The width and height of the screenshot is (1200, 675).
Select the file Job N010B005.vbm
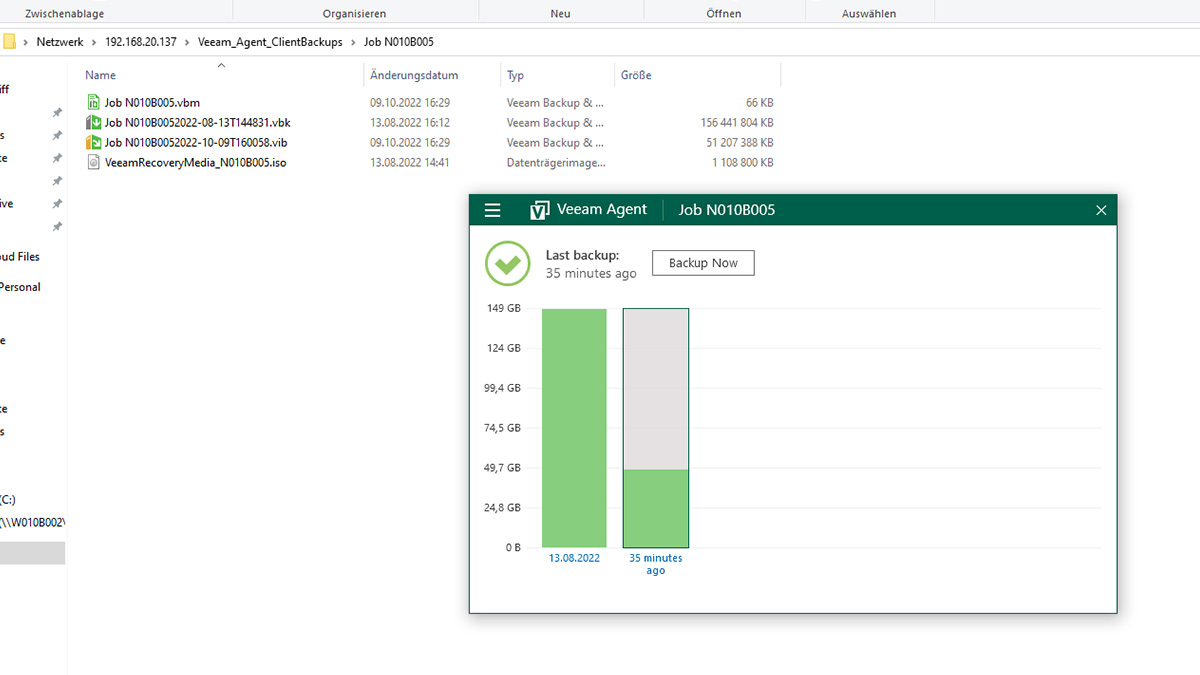click(152, 103)
